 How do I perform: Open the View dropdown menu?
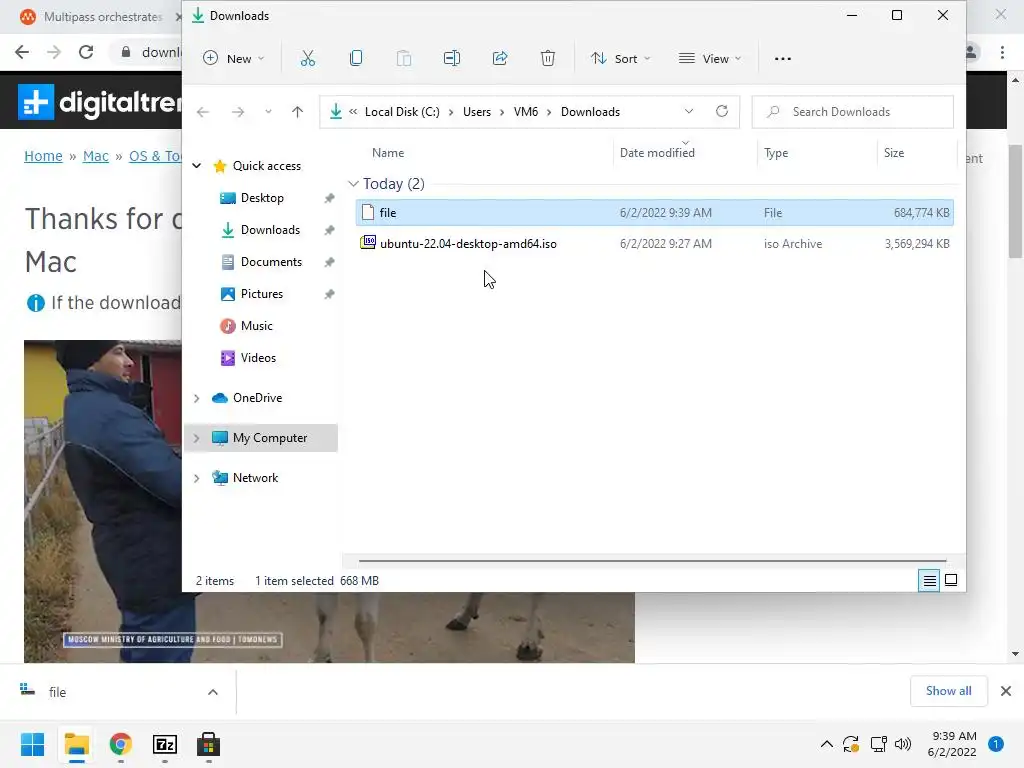coord(710,59)
